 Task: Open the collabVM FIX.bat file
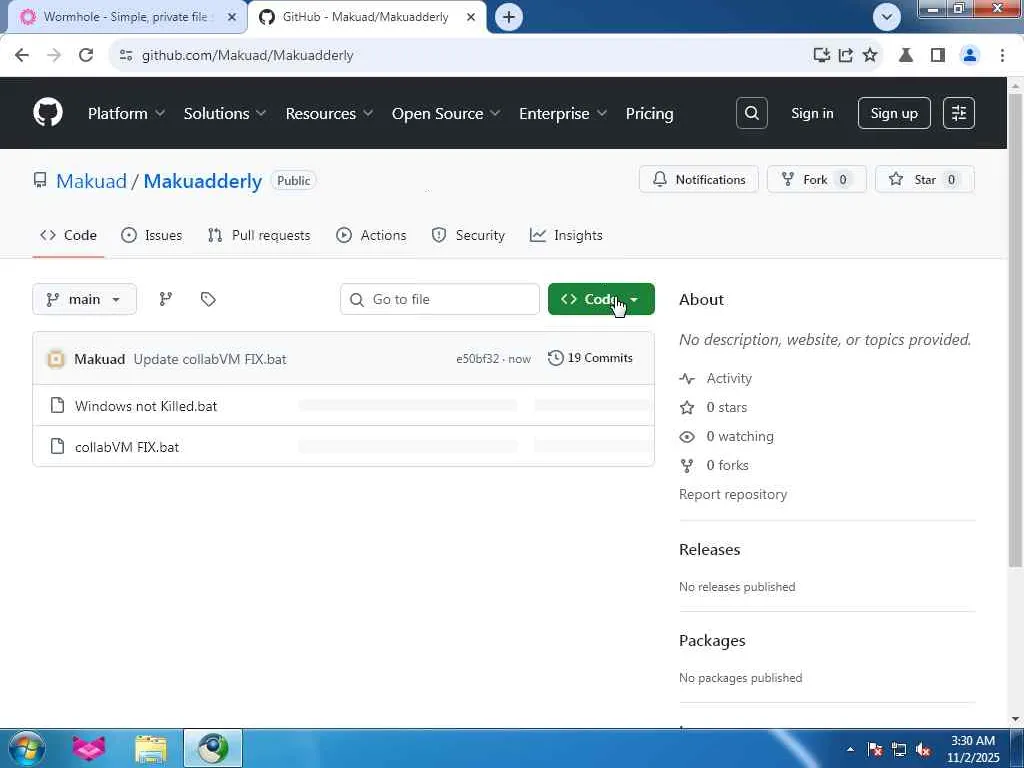coord(127,447)
